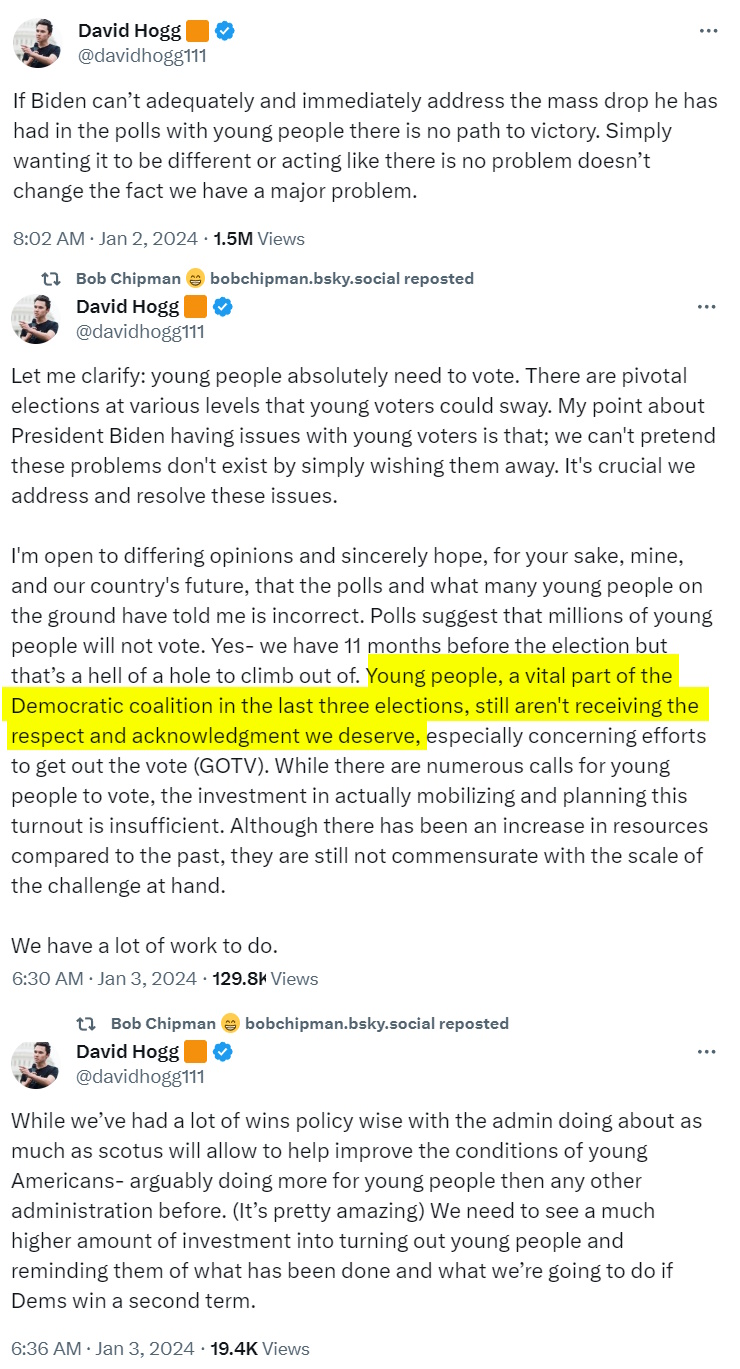Viewport: 740px width, 1369px height.
Task: Open the @davidhogg111 handle on the last tweet
Action: click(141, 1076)
